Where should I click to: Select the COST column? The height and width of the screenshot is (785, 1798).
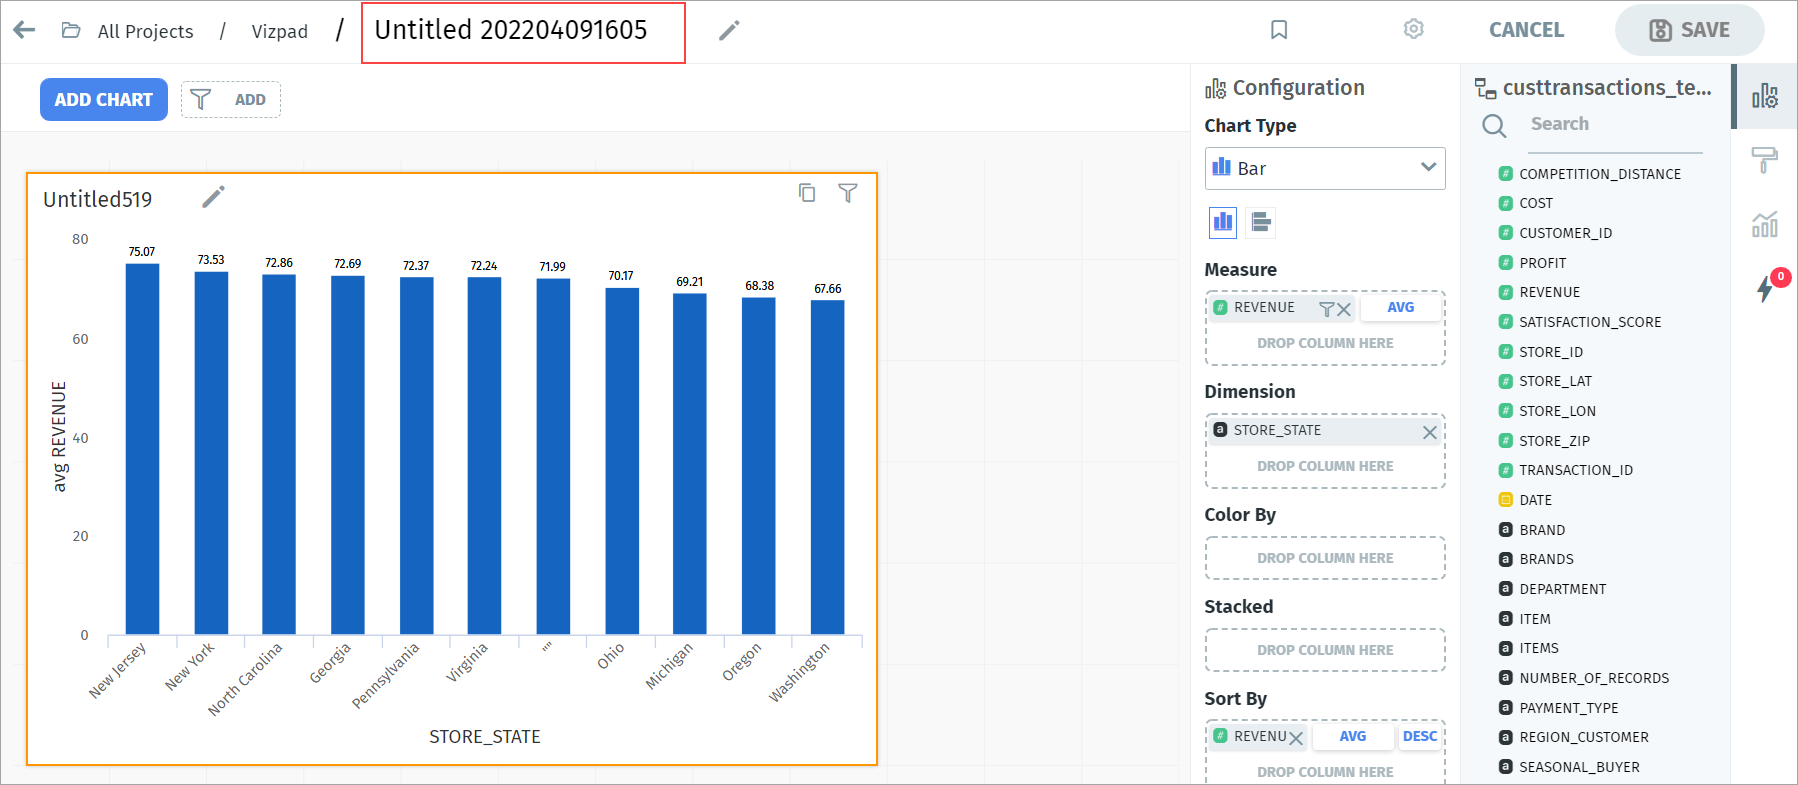coord(1535,203)
